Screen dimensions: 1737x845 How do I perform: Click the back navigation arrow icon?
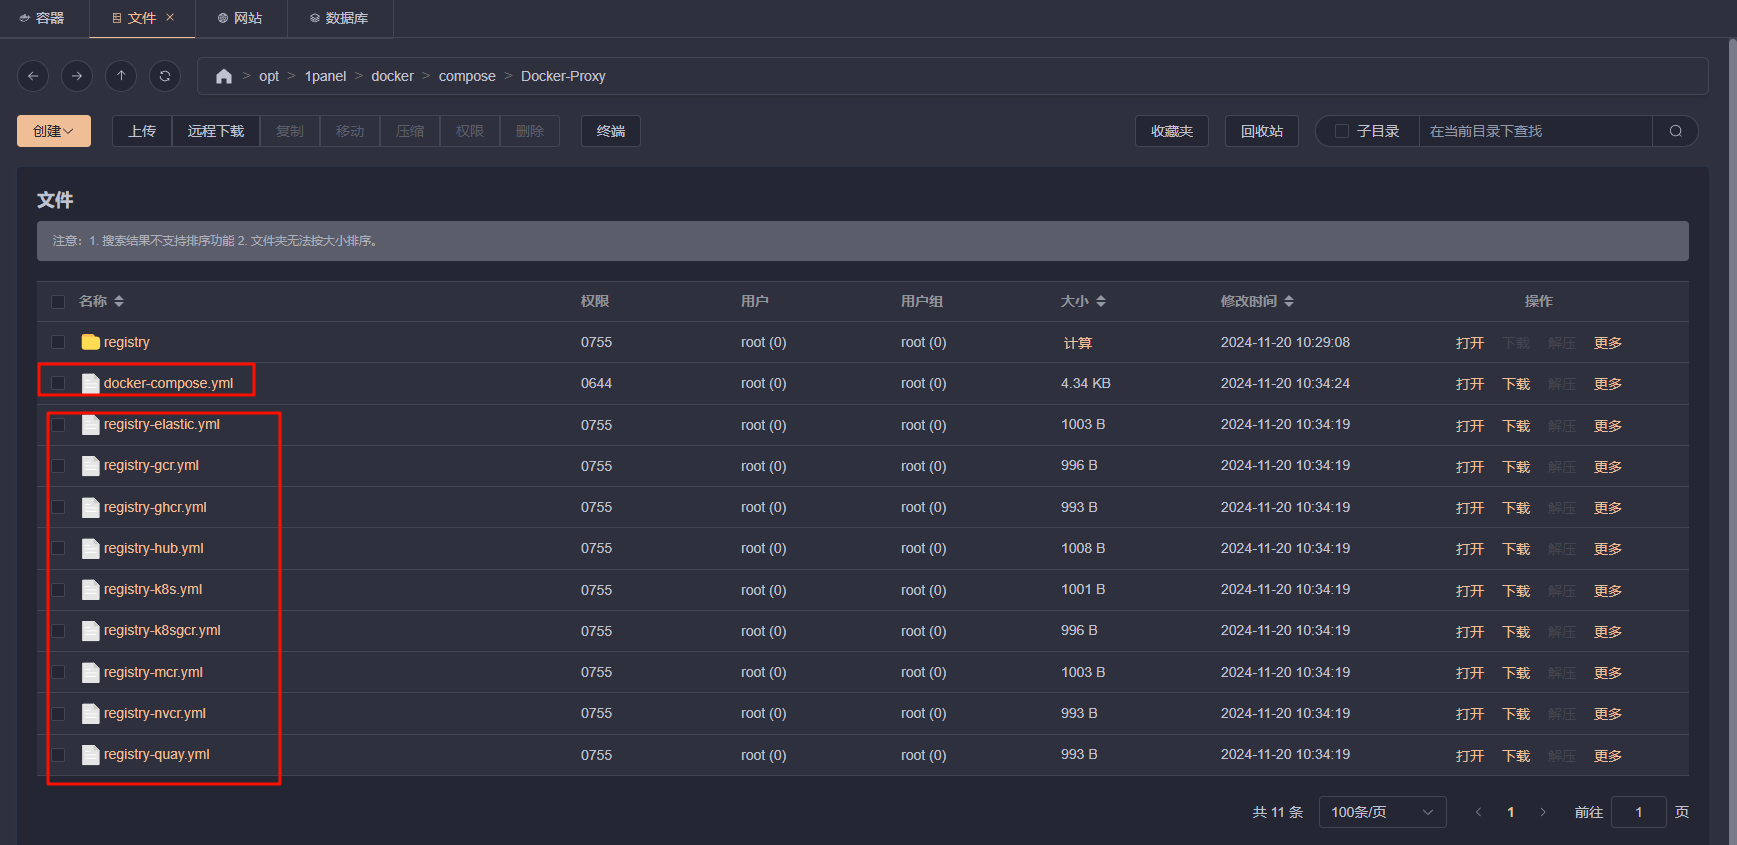click(x=33, y=76)
